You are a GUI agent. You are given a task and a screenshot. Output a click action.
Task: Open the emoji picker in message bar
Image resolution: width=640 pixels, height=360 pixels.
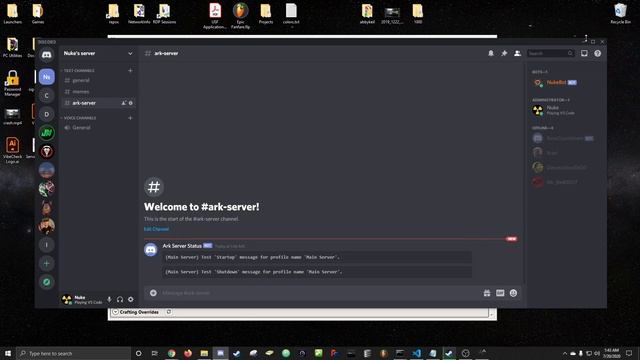(513, 293)
